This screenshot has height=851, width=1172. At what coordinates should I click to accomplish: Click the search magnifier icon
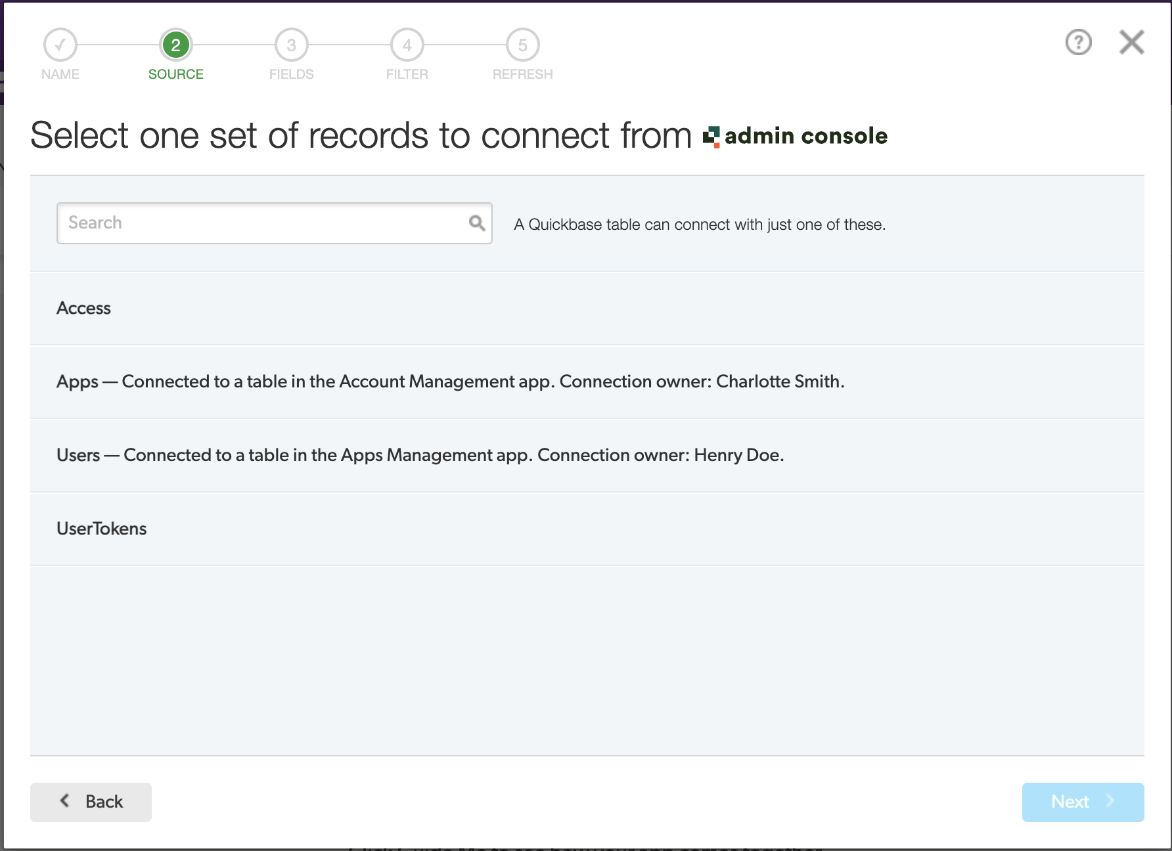click(x=477, y=223)
